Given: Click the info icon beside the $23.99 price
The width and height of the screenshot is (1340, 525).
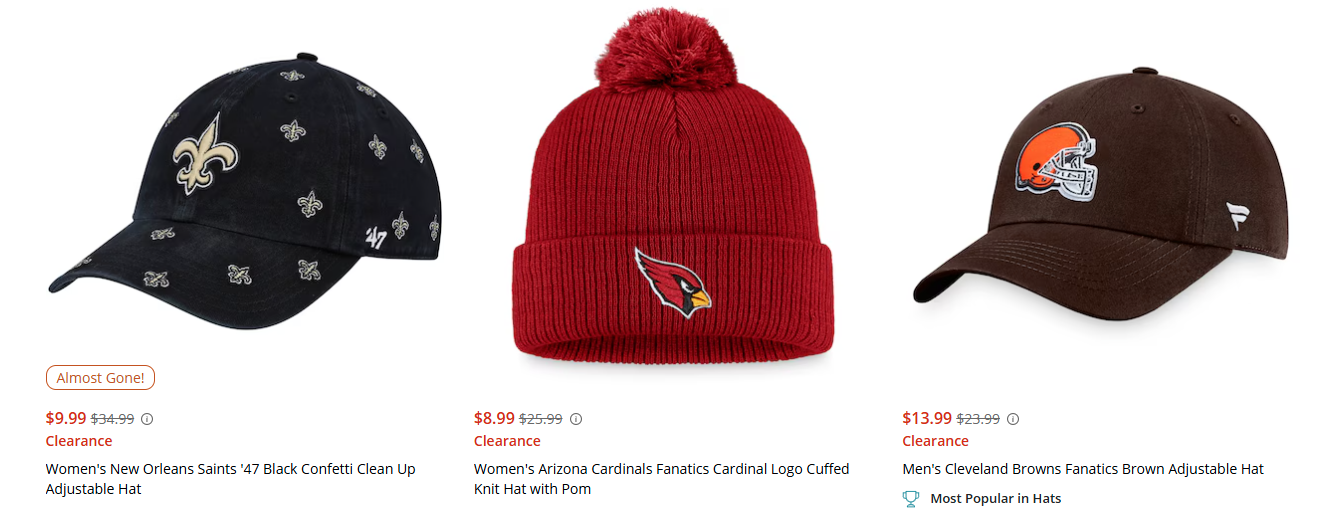Looking at the screenshot, I should pos(1013,419).
